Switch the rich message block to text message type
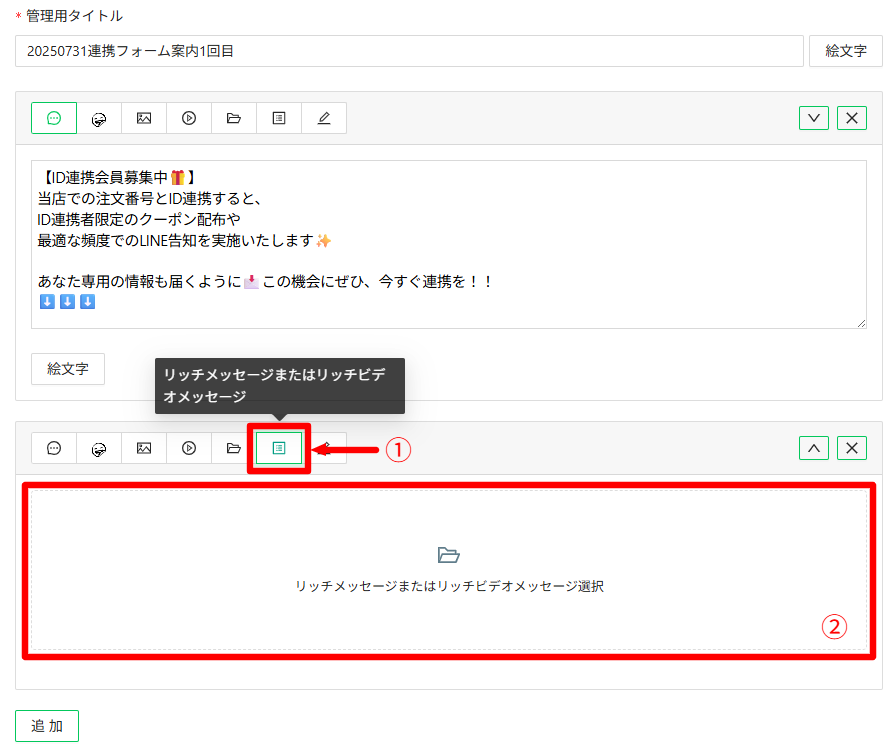Image resolution: width=896 pixels, height=749 pixels. click(x=54, y=448)
